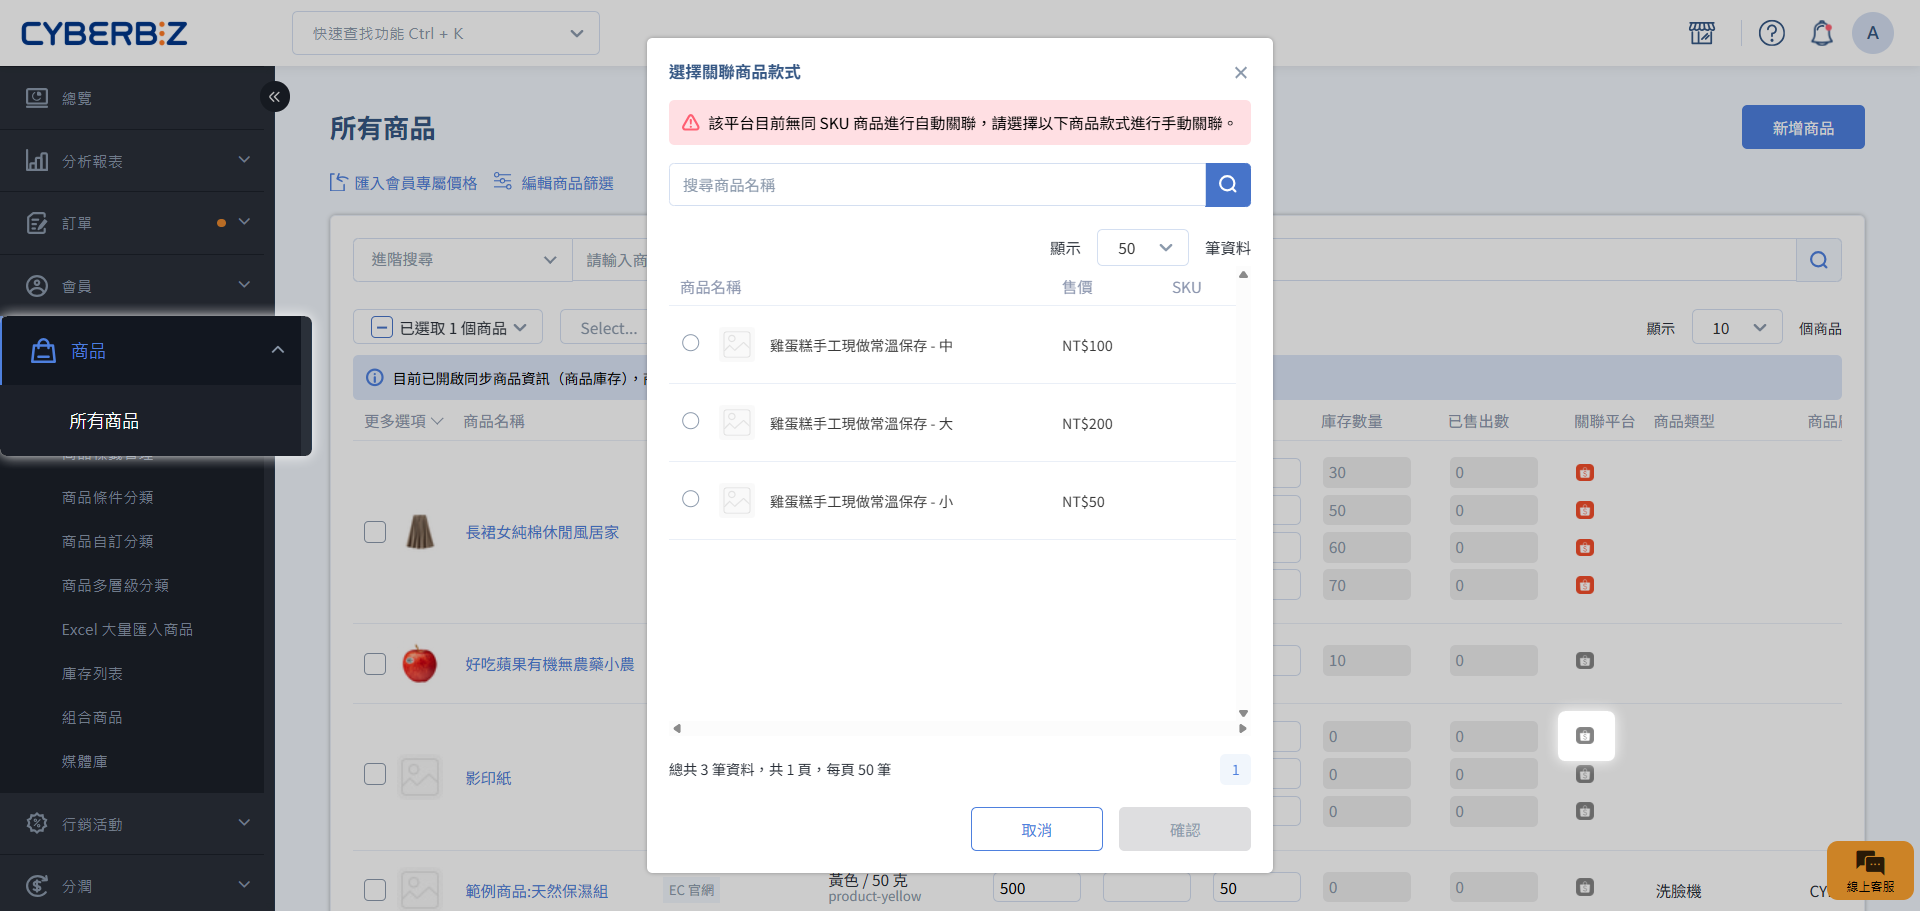Click the 搜尋商品名稱 search field
The height and width of the screenshot is (911, 1920).
tap(937, 185)
